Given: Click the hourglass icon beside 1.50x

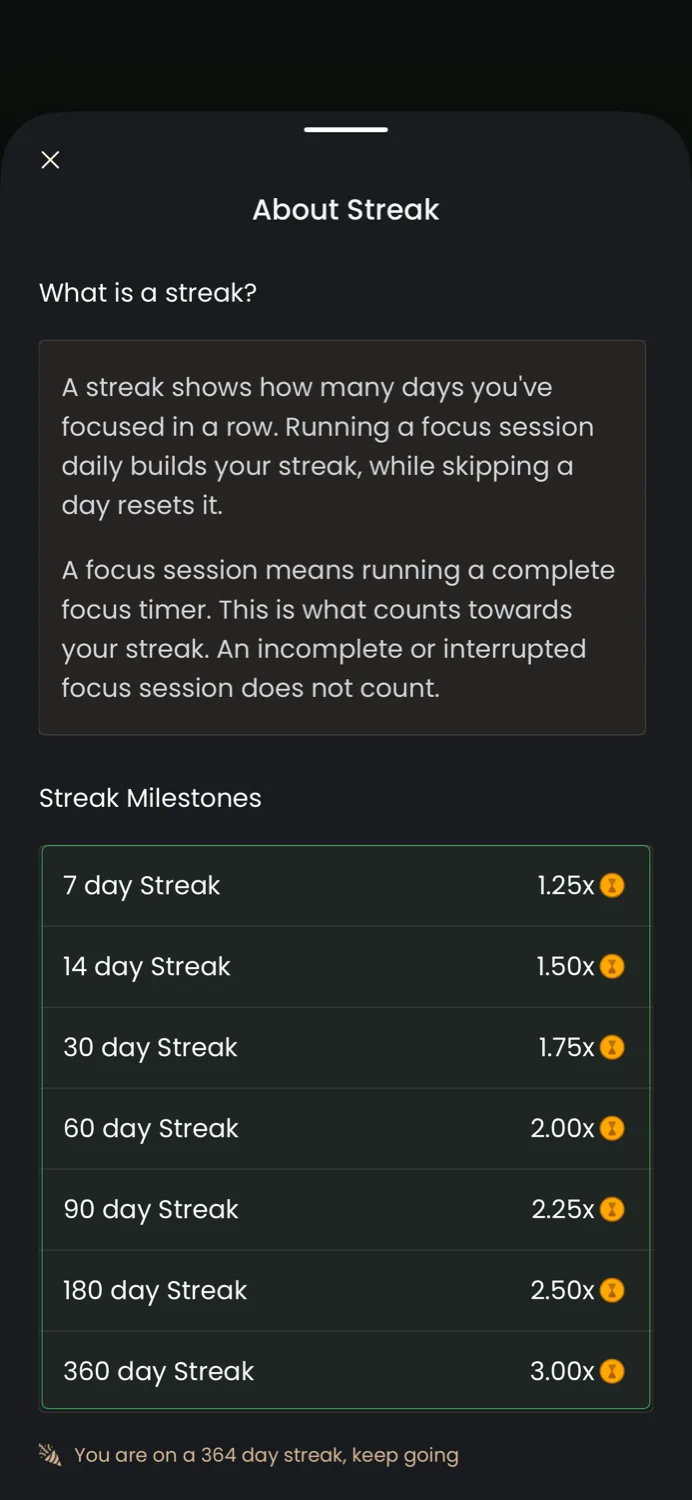Looking at the screenshot, I should [612, 966].
